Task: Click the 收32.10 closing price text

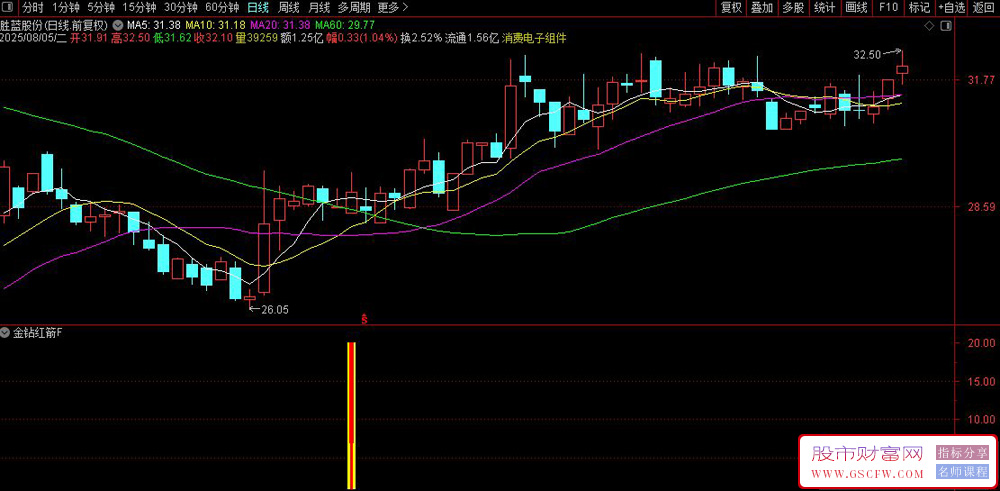Action: tap(215, 38)
